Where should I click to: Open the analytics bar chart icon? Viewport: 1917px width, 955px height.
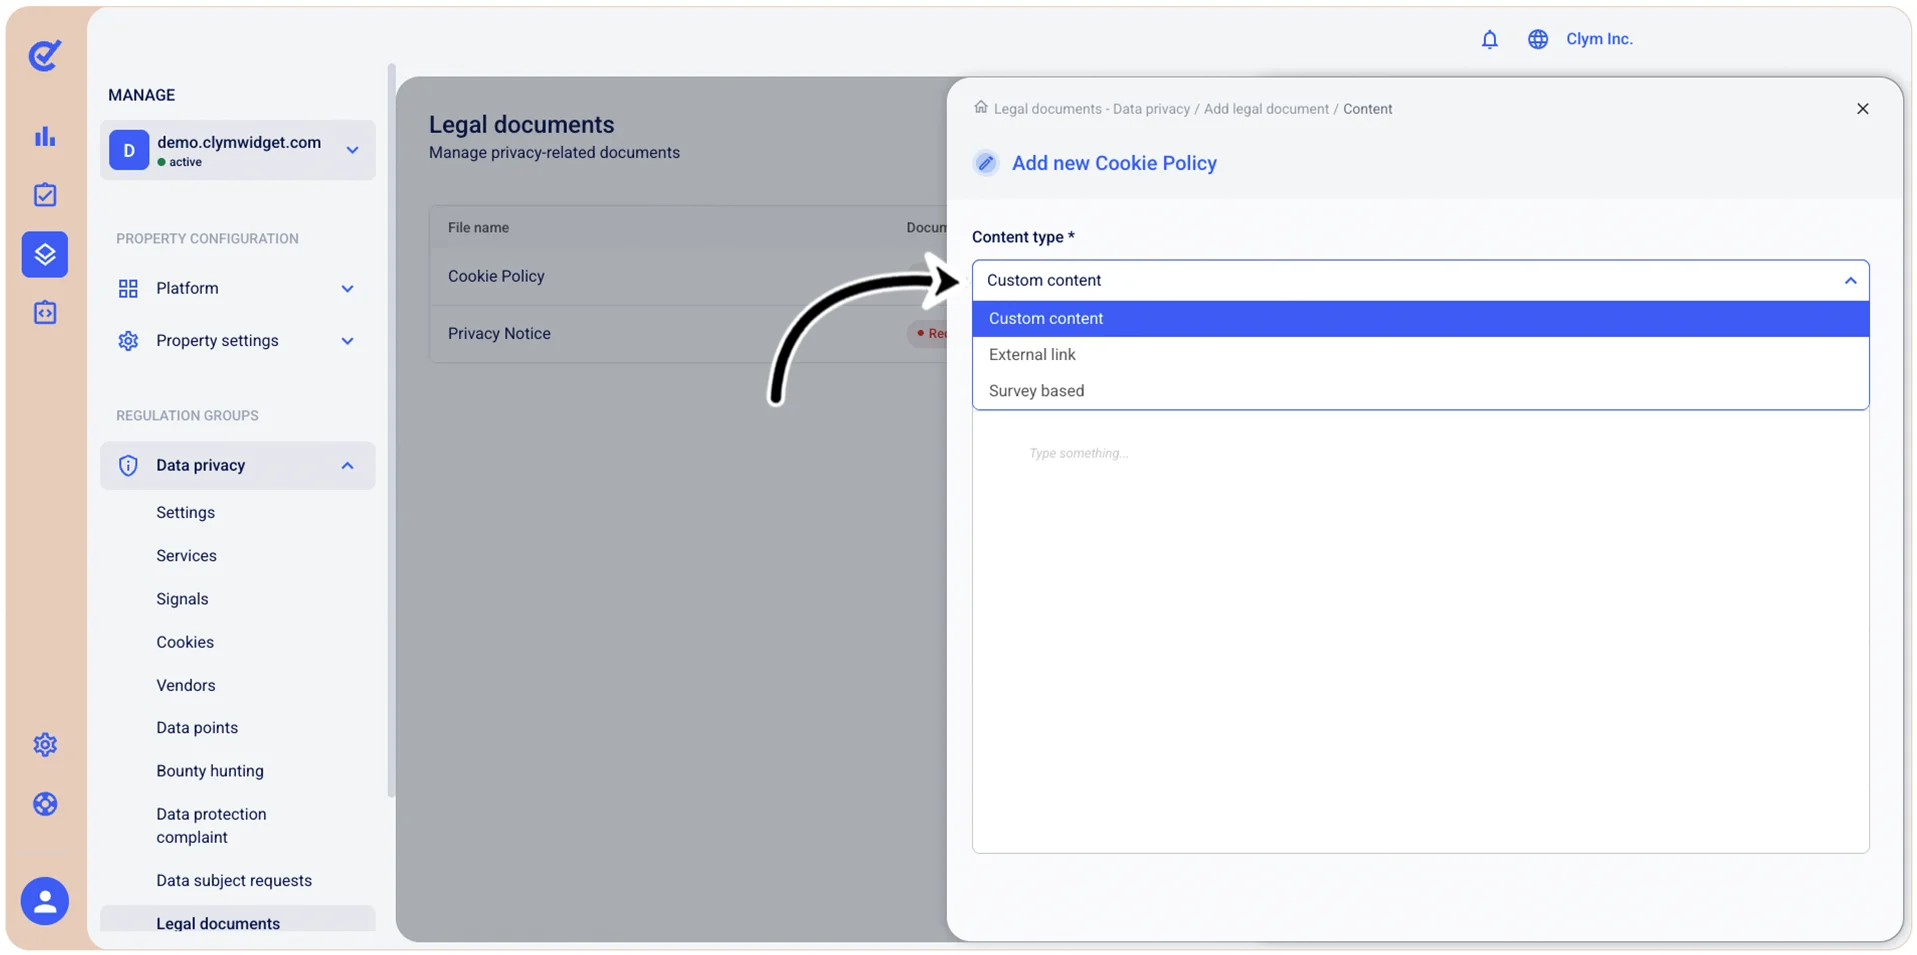pyautogui.click(x=45, y=137)
